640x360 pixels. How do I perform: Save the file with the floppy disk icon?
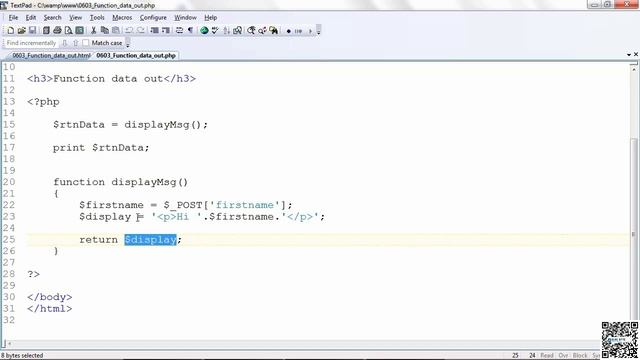click(32, 31)
